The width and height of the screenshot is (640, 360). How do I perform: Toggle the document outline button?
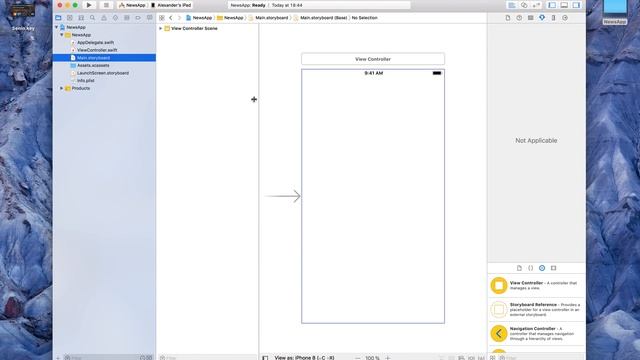point(265,358)
